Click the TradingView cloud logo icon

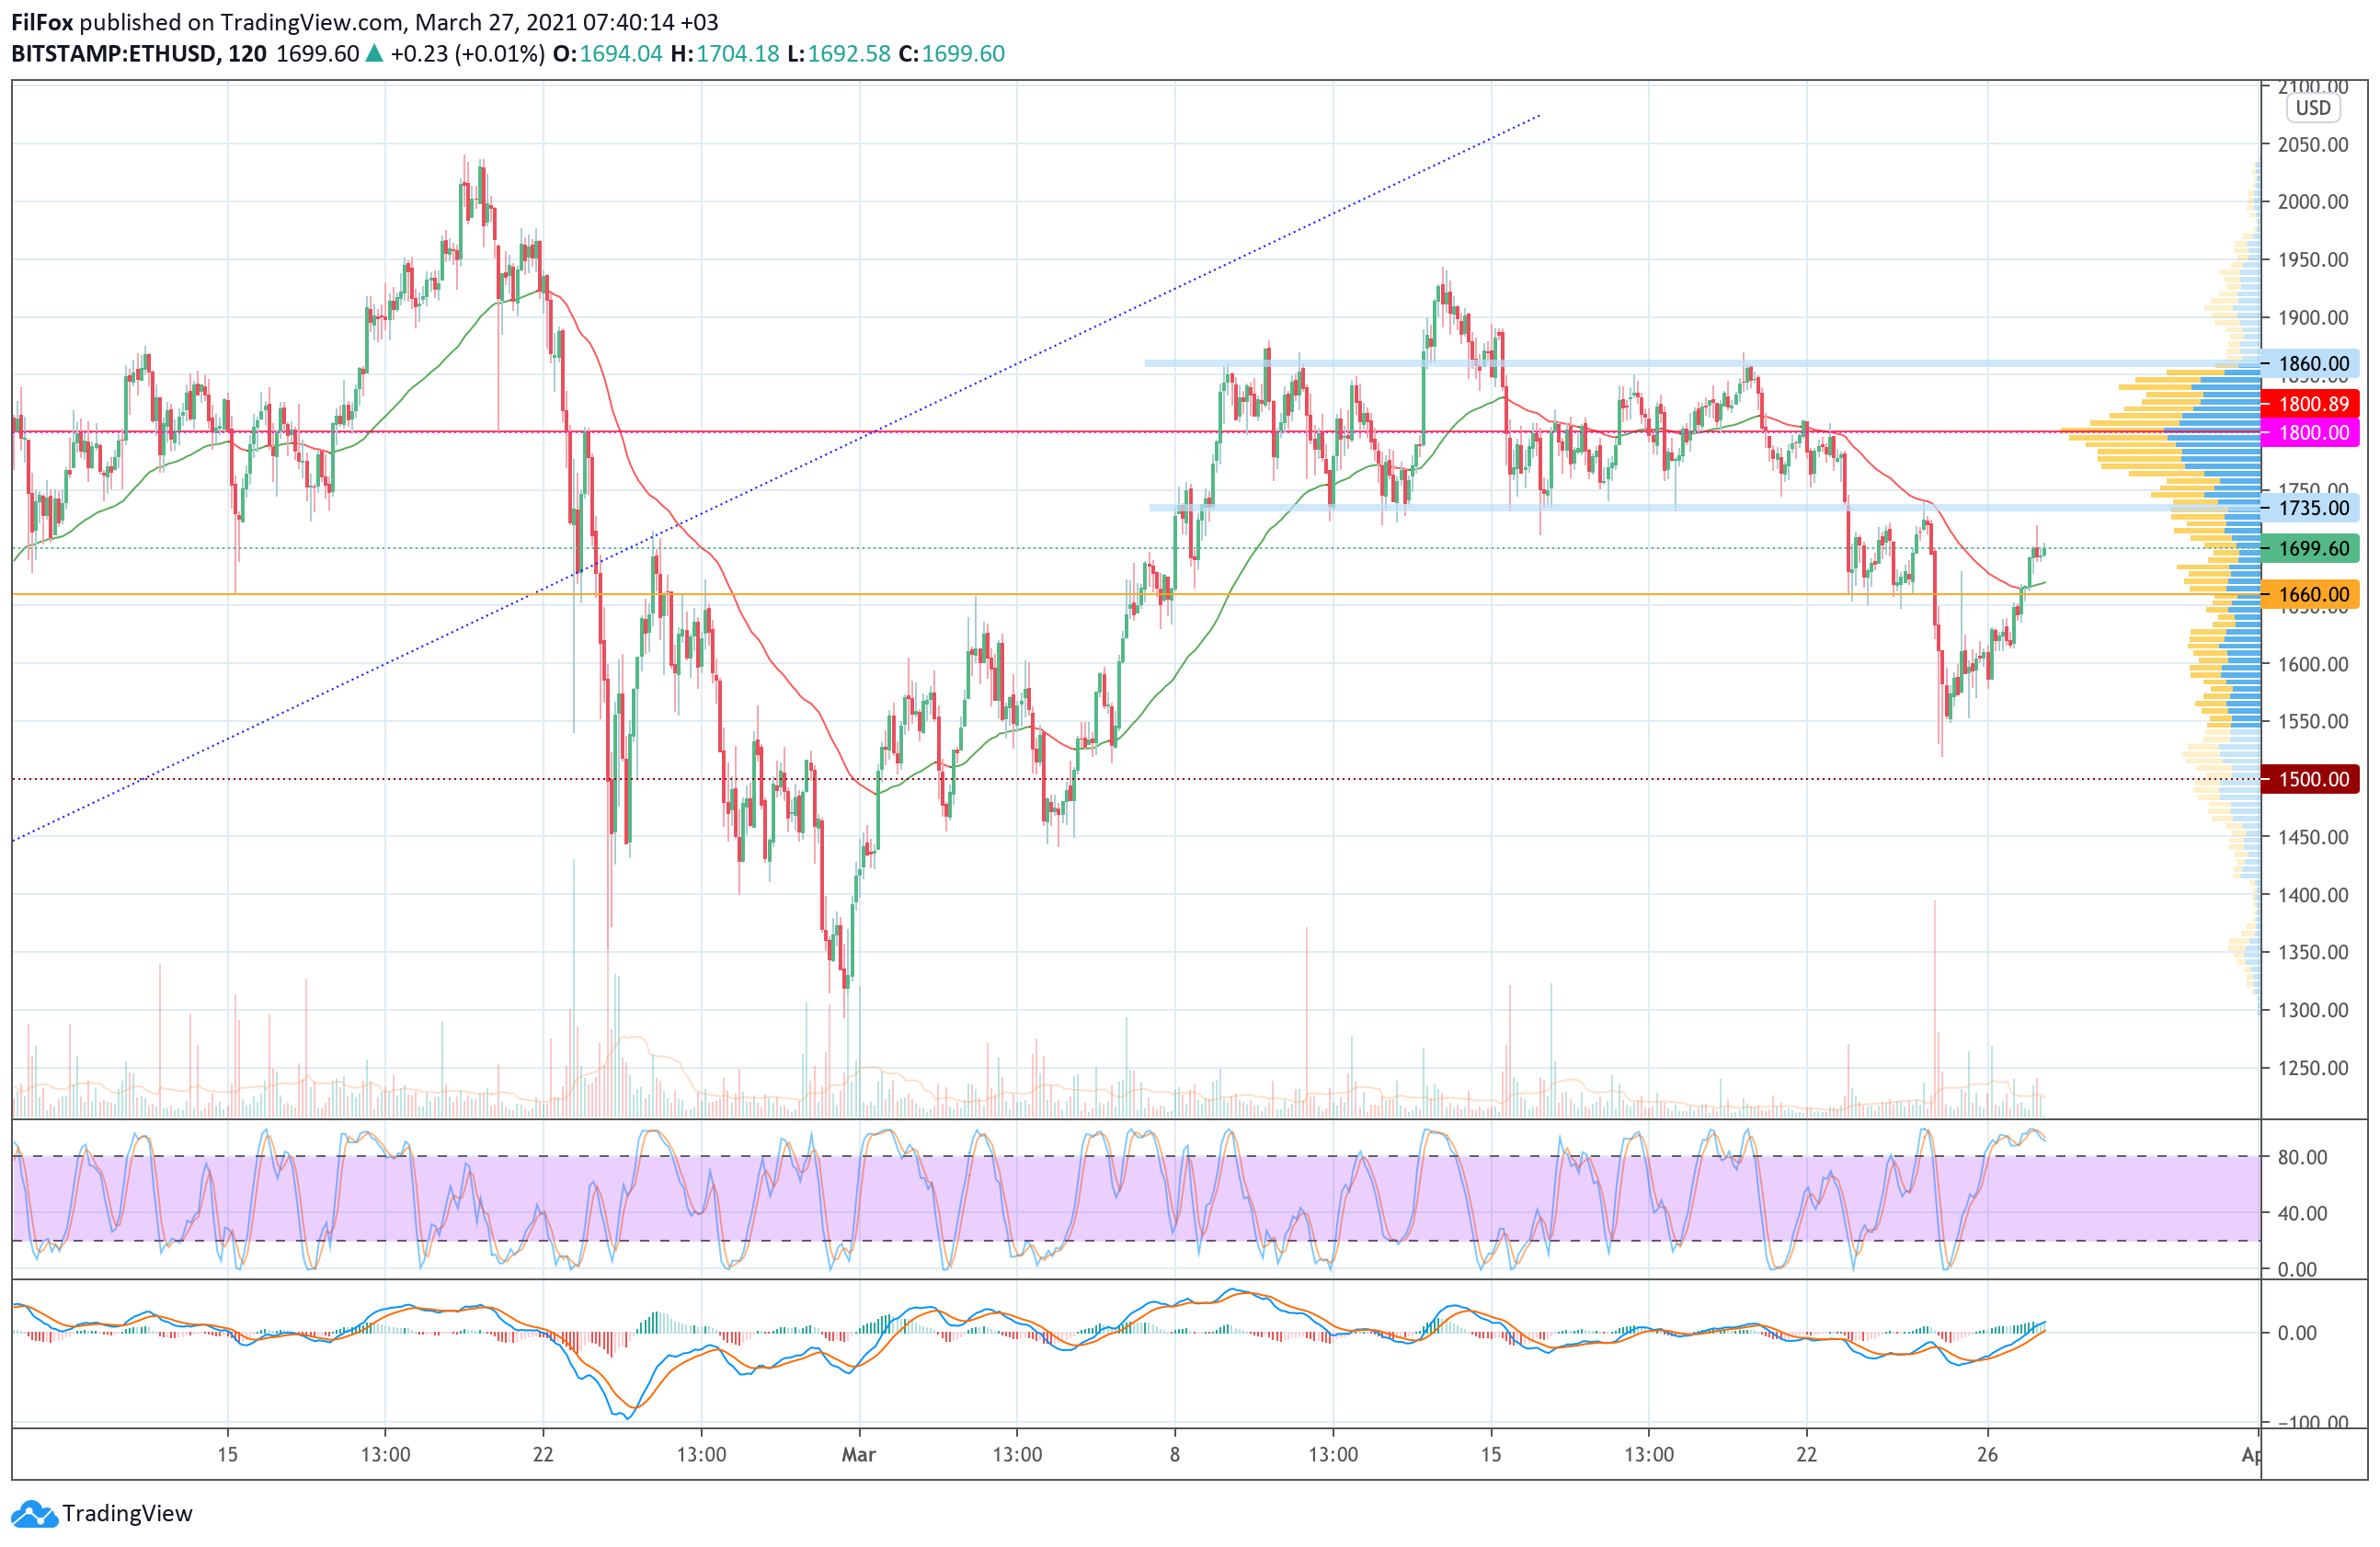pos(34,1514)
